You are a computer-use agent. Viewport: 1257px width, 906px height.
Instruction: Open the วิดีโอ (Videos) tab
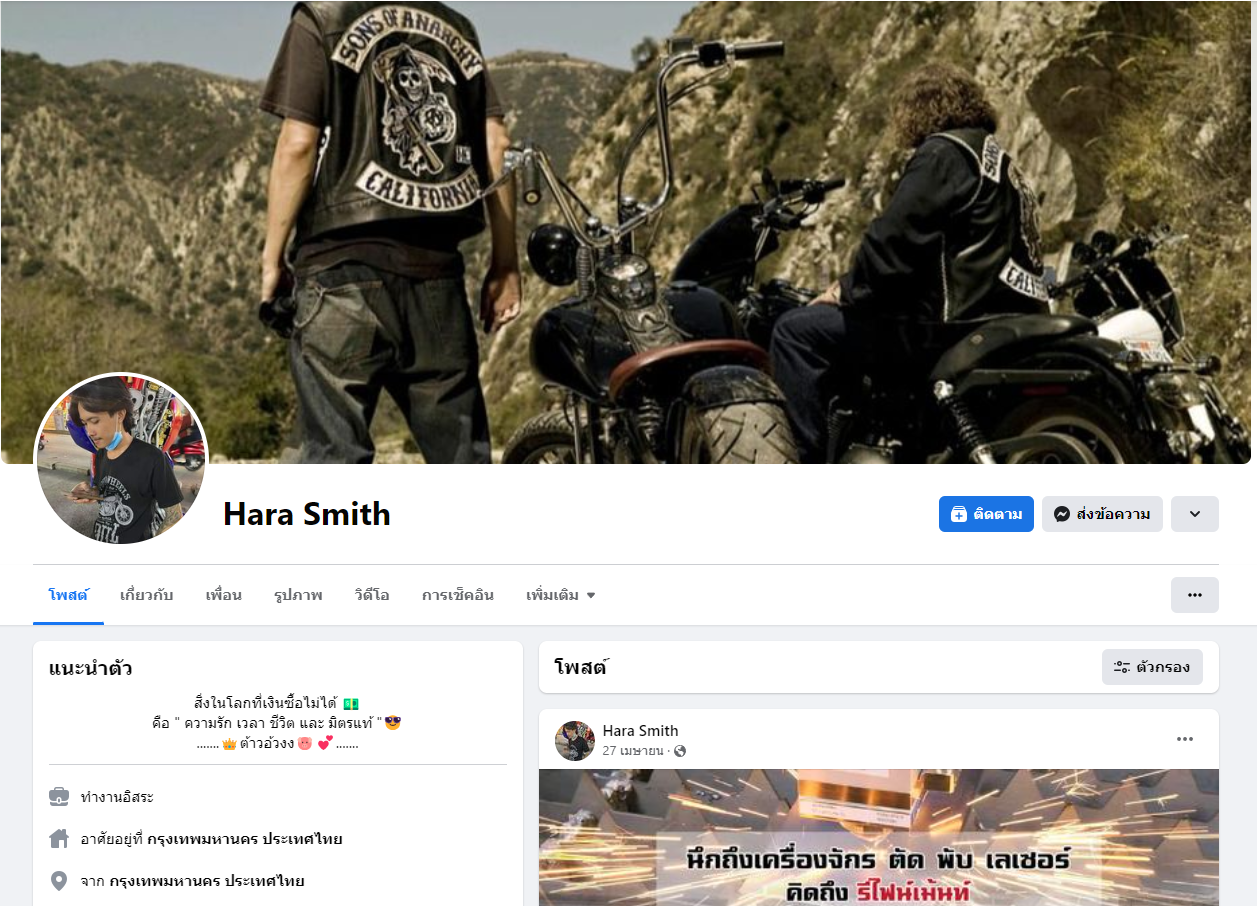tap(372, 595)
